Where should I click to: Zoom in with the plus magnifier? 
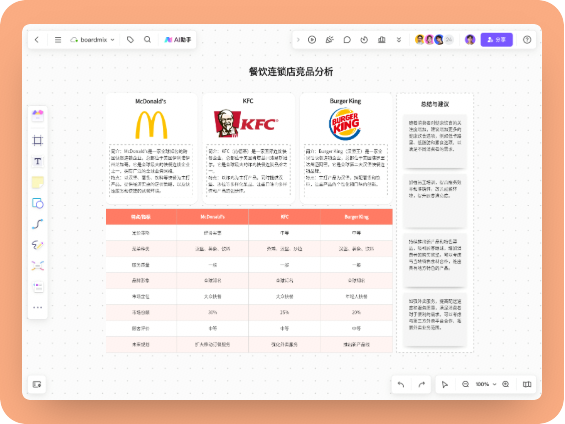[506, 384]
